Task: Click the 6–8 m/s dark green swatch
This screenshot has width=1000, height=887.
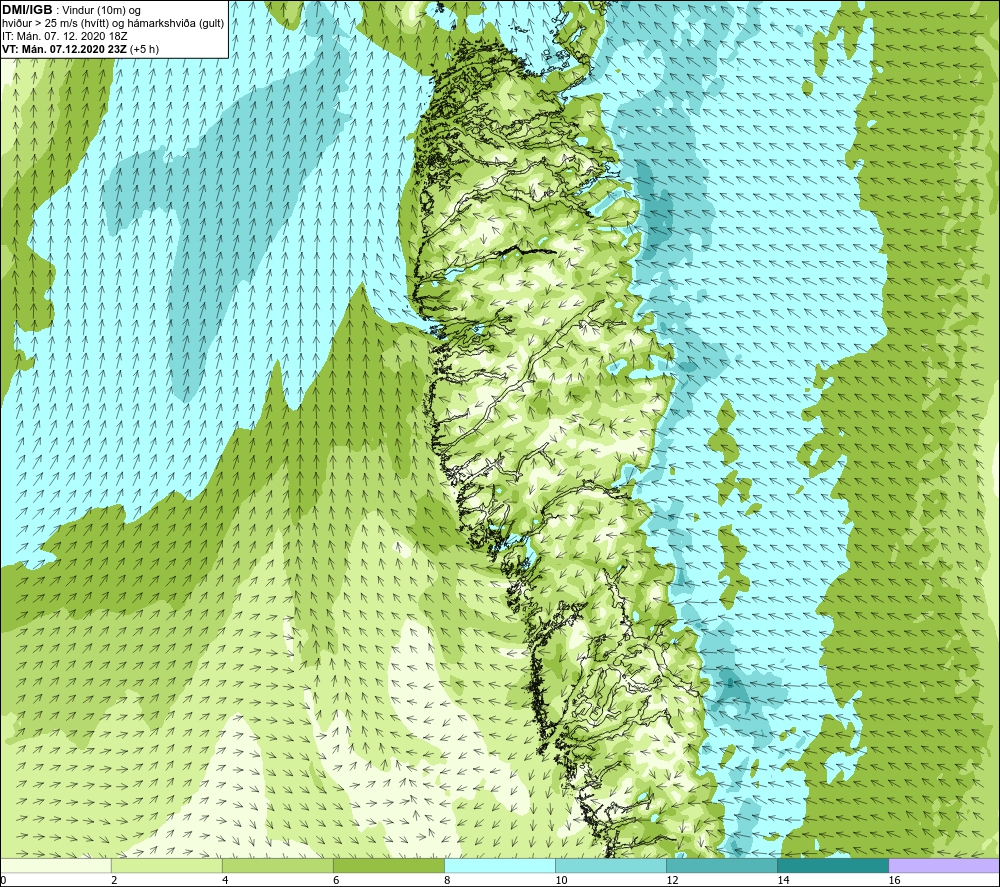Action: [x=388, y=865]
